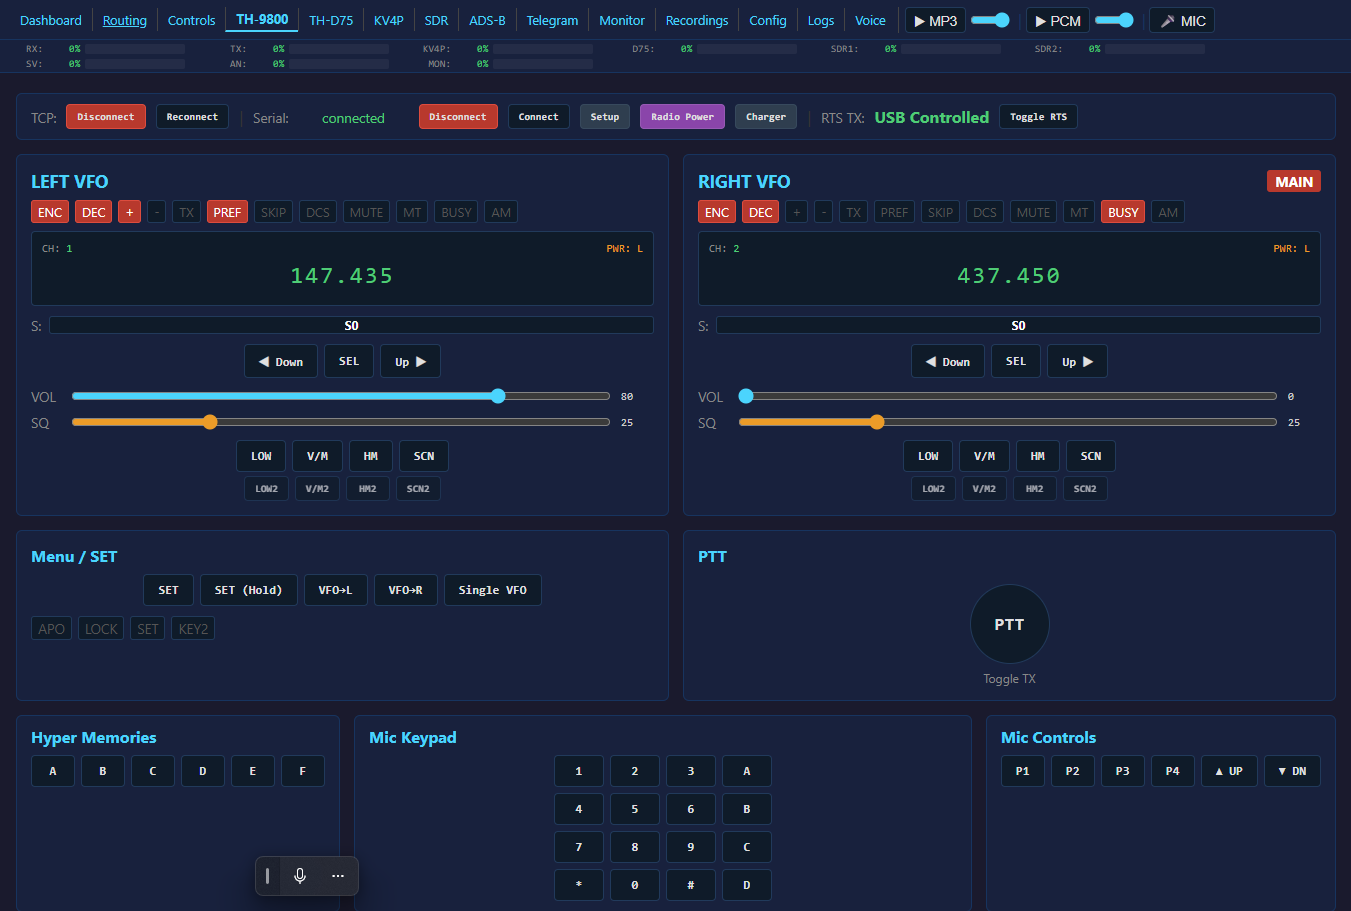Adjust Right VFO SQ slider
Image resolution: width=1351 pixels, height=911 pixels.
1008,422
